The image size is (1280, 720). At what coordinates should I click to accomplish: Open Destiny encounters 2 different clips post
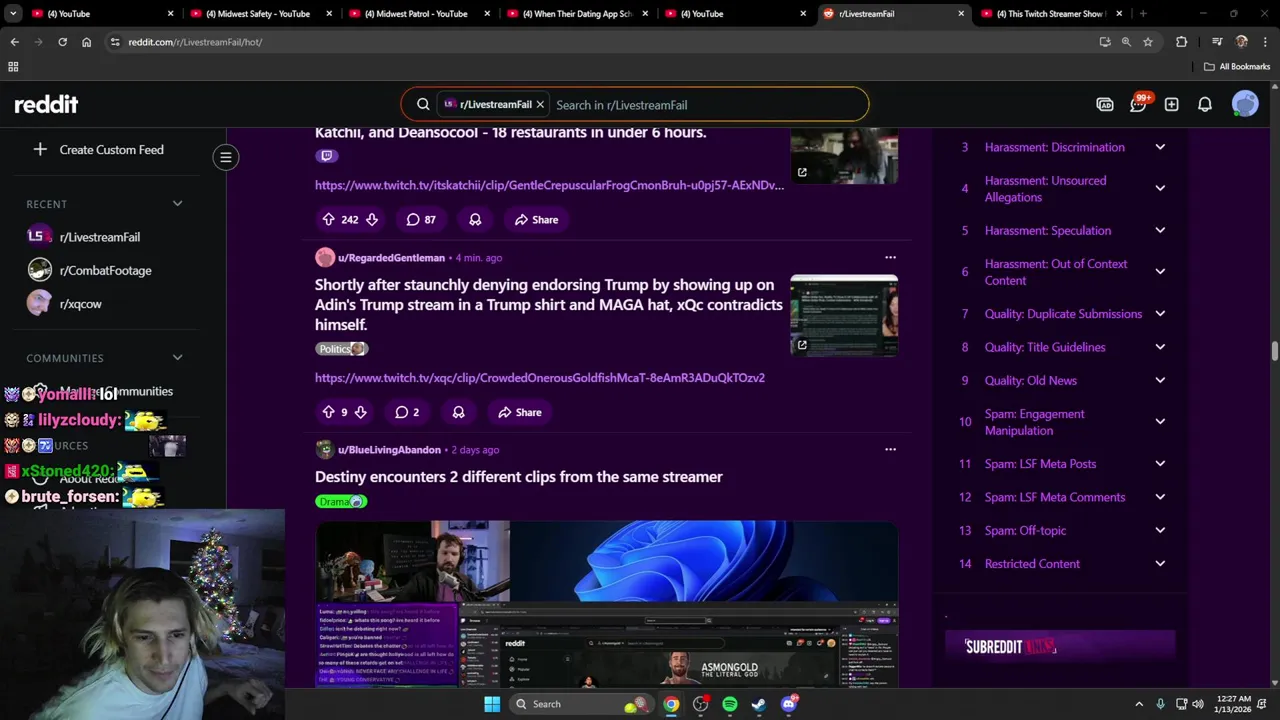click(x=518, y=477)
